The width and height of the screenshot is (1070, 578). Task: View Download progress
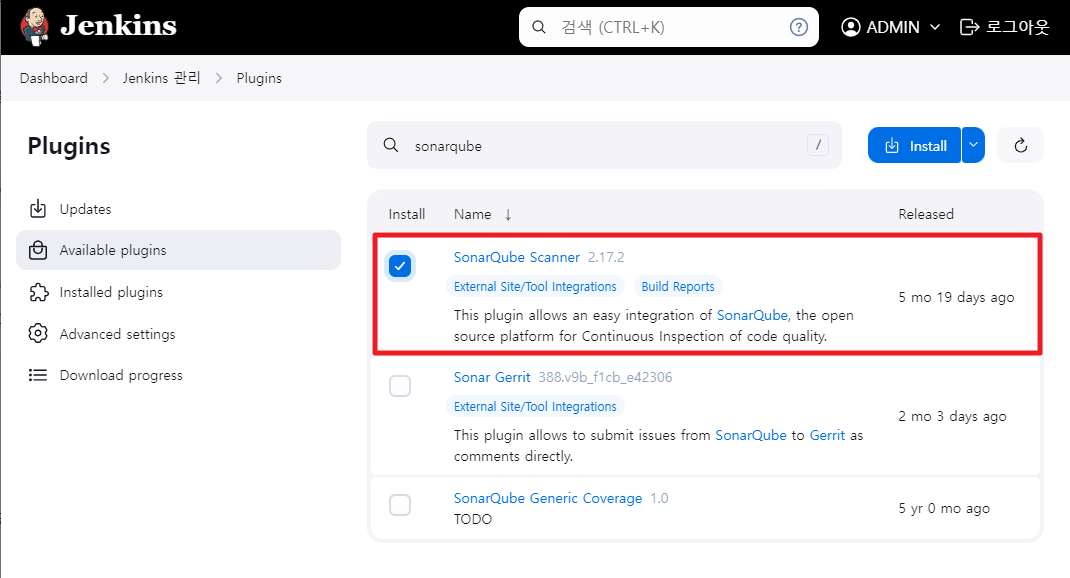[x=178, y=375]
